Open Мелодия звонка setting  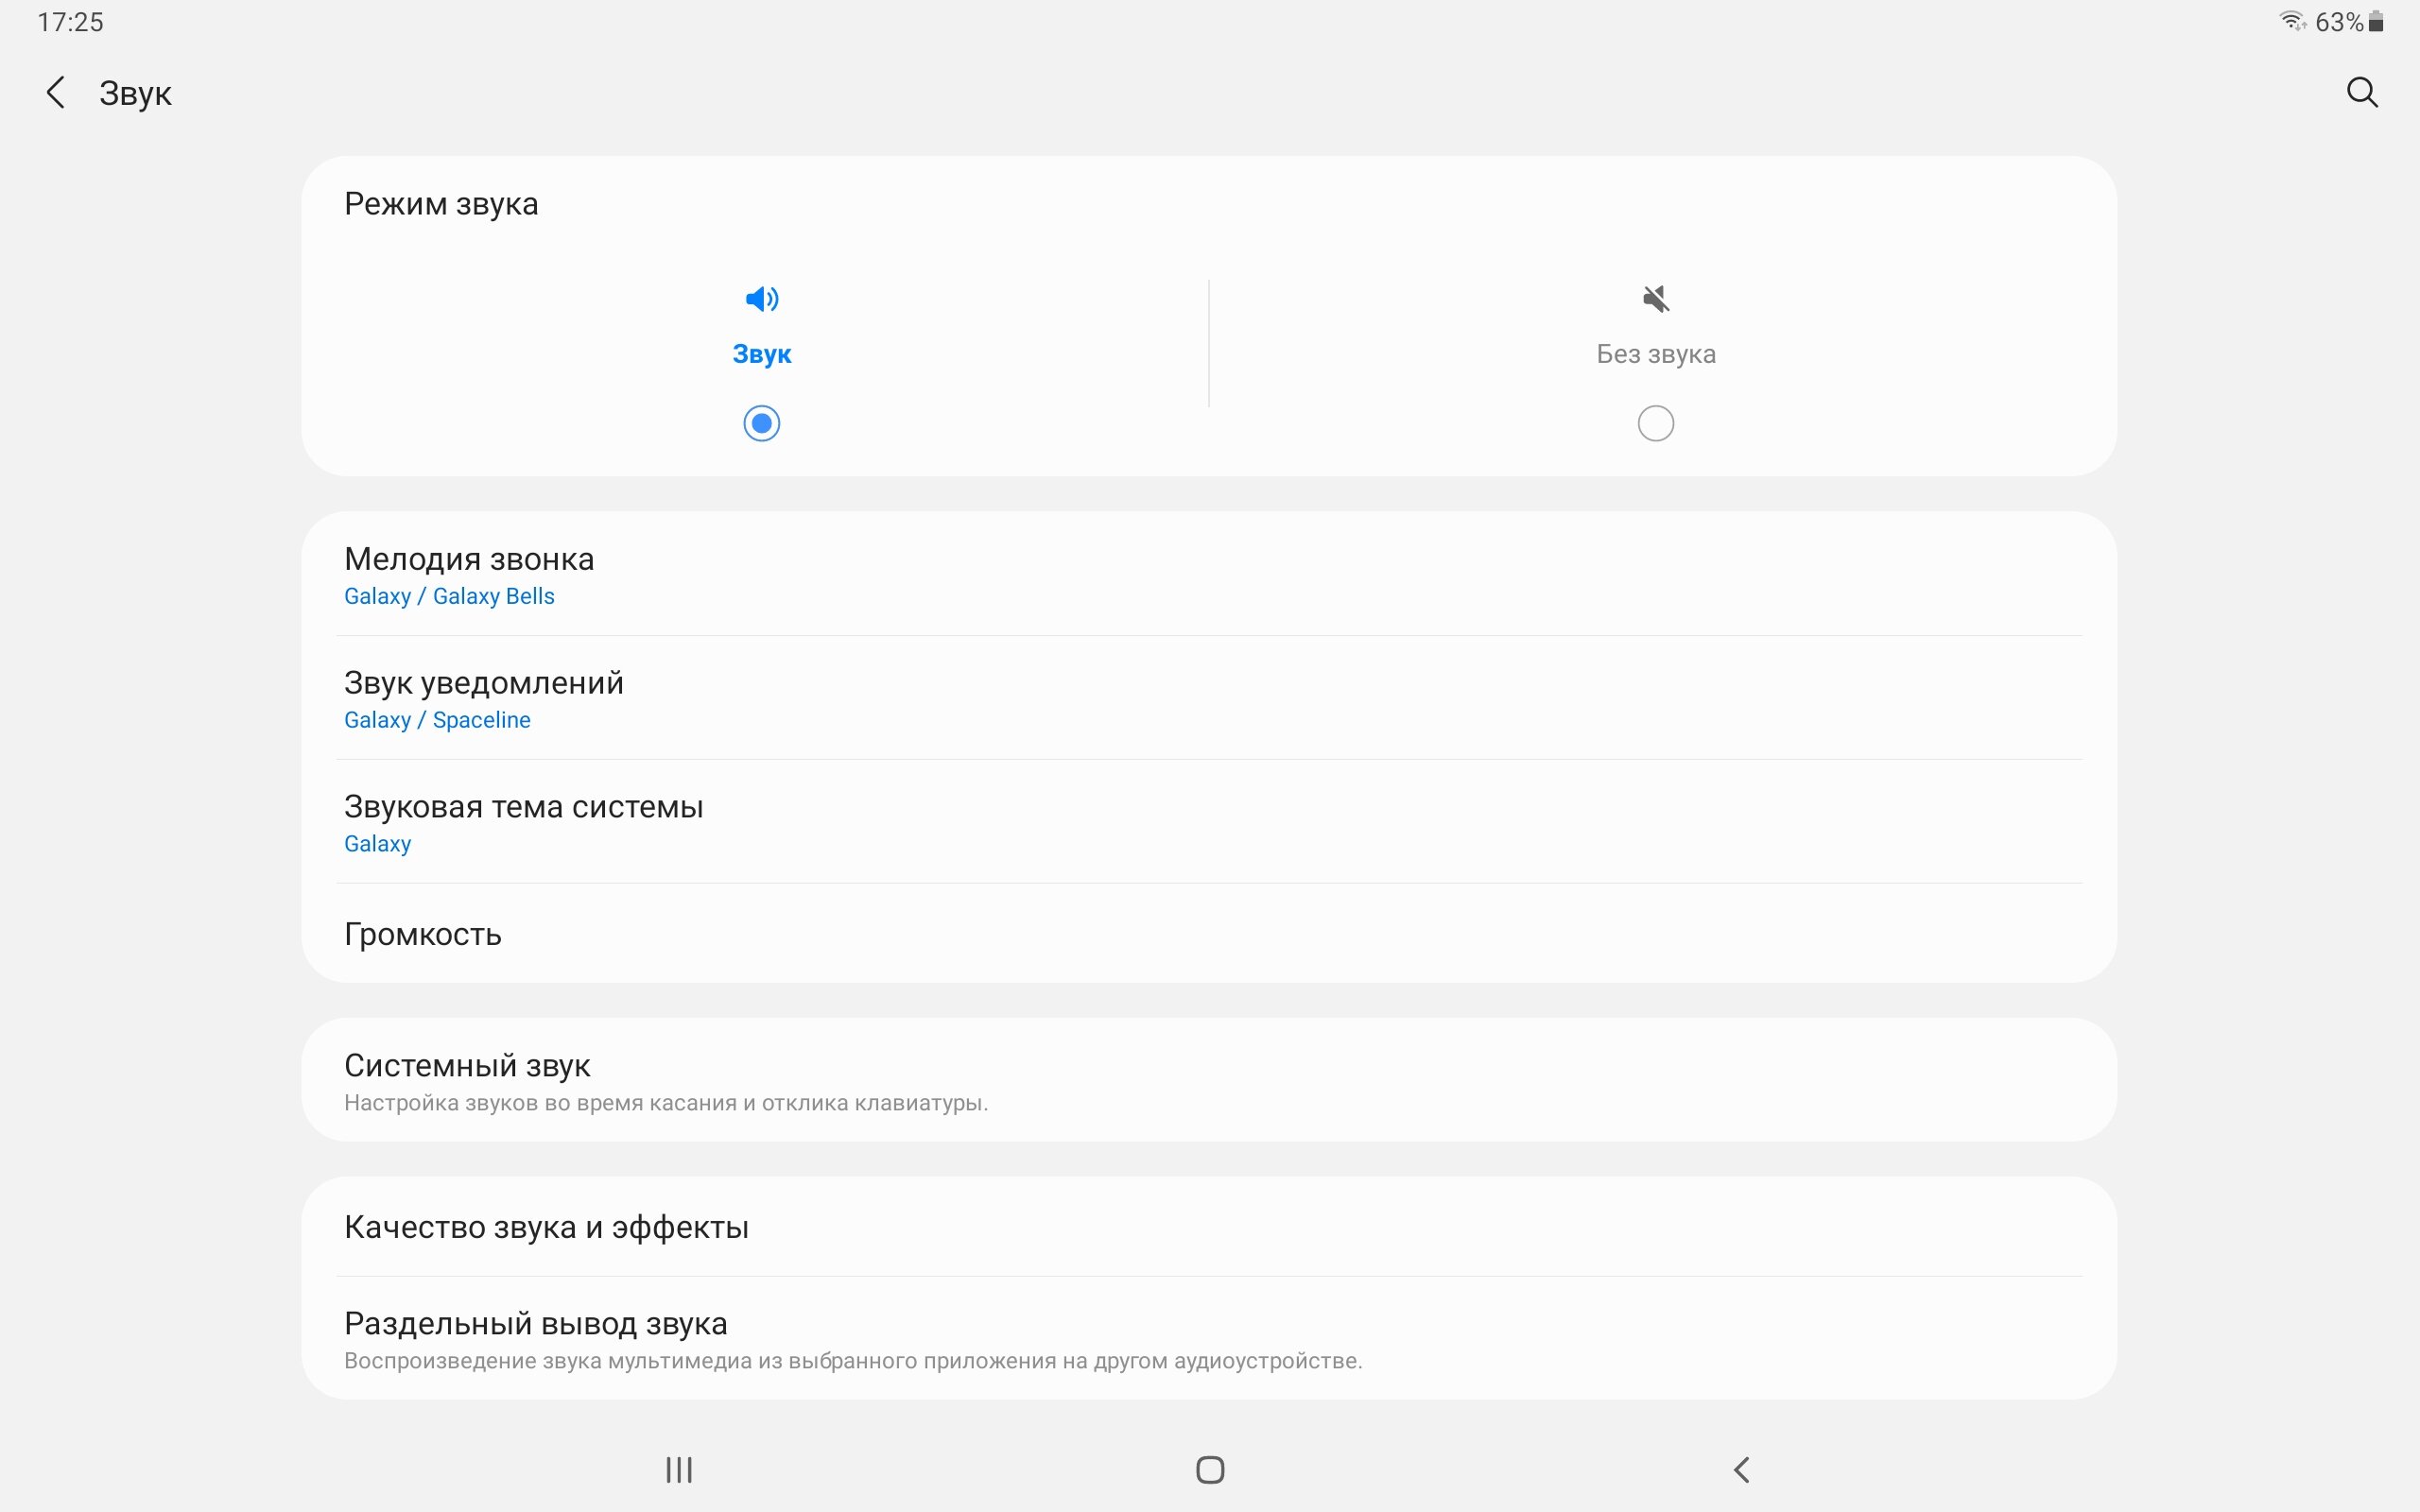pos(1209,574)
